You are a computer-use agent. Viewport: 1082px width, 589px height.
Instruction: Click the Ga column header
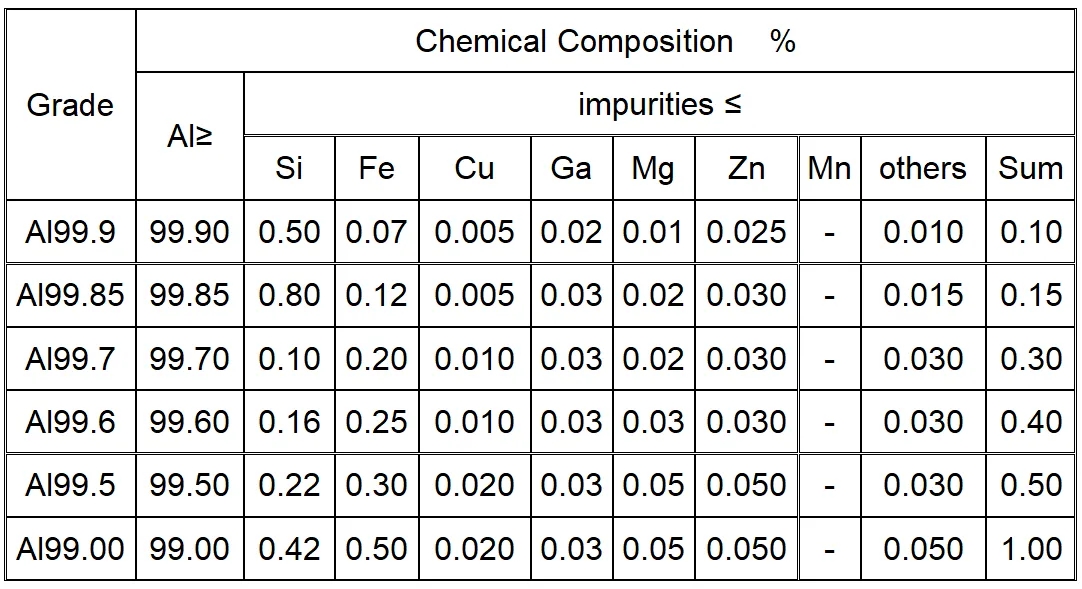tap(571, 168)
